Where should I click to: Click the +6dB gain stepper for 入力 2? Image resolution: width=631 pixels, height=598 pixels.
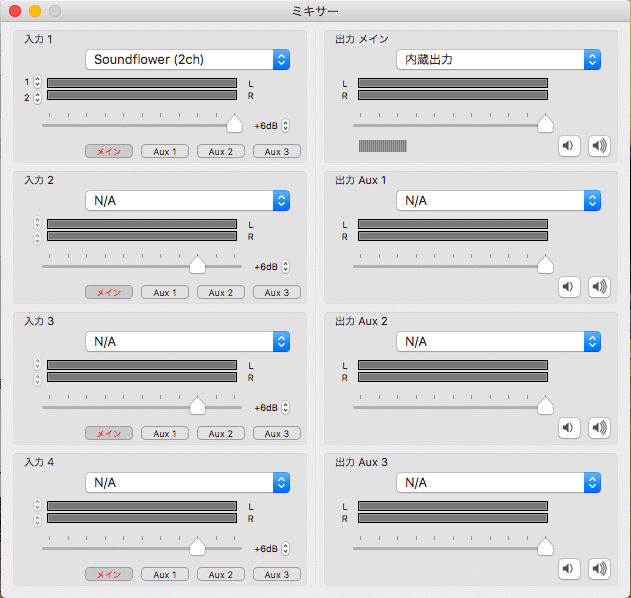285,267
